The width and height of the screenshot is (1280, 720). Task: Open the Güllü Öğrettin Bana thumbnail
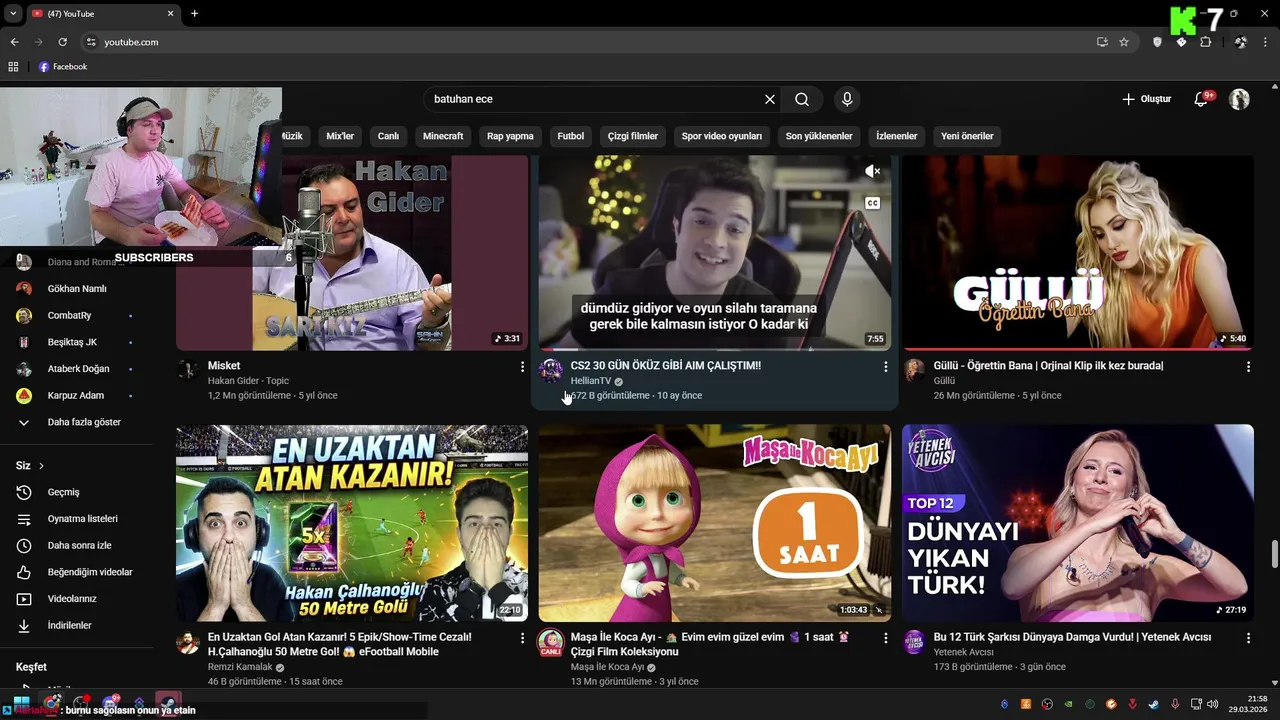click(1078, 252)
